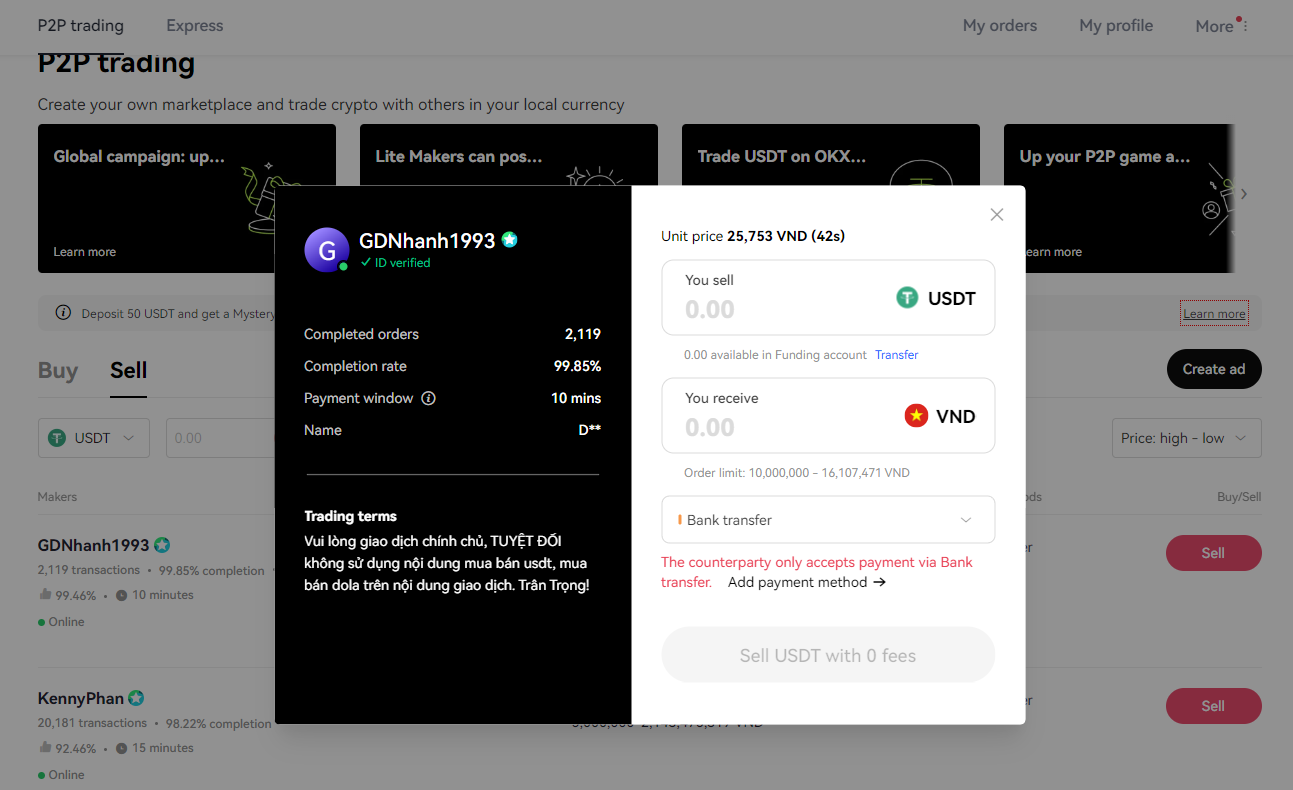Click the USDT icon in the crypto filter

click(x=57, y=438)
